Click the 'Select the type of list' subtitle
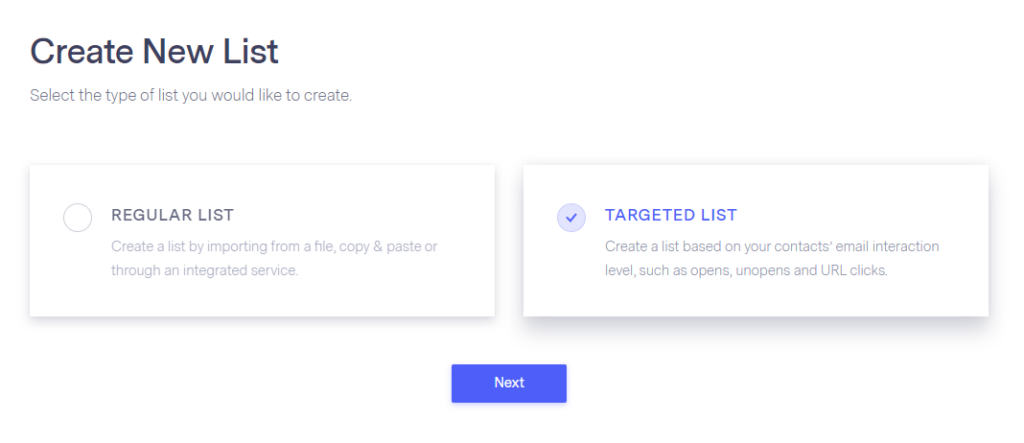The image size is (1024, 443). [190, 97]
